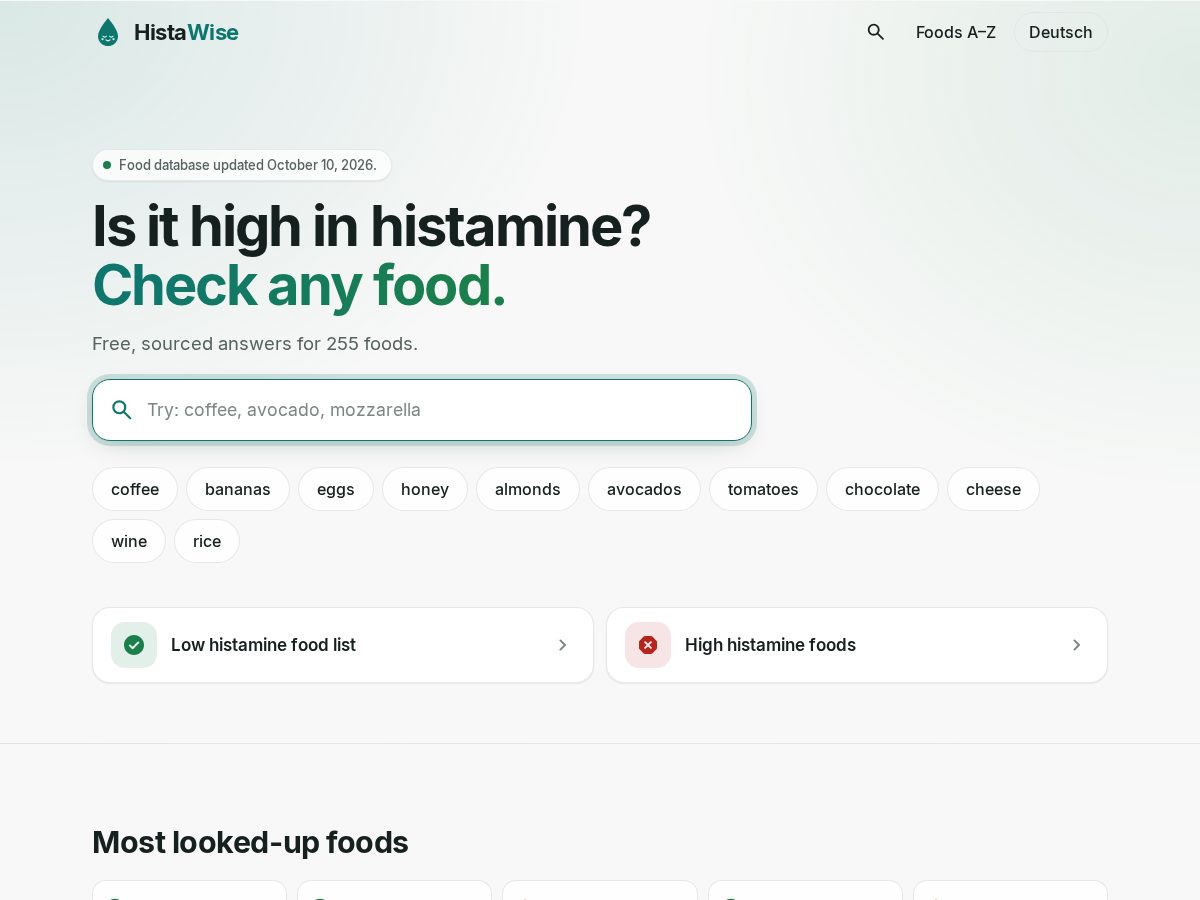Focus the food search input field

422,410
